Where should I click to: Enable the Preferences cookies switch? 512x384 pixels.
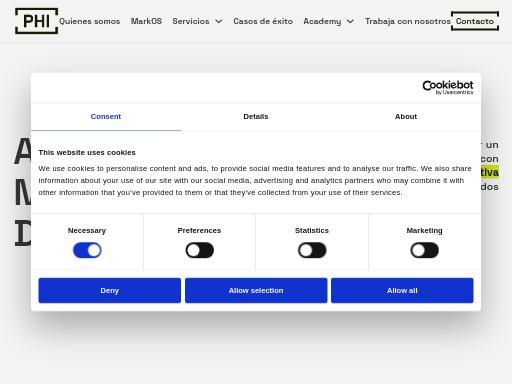click(199, 250)
